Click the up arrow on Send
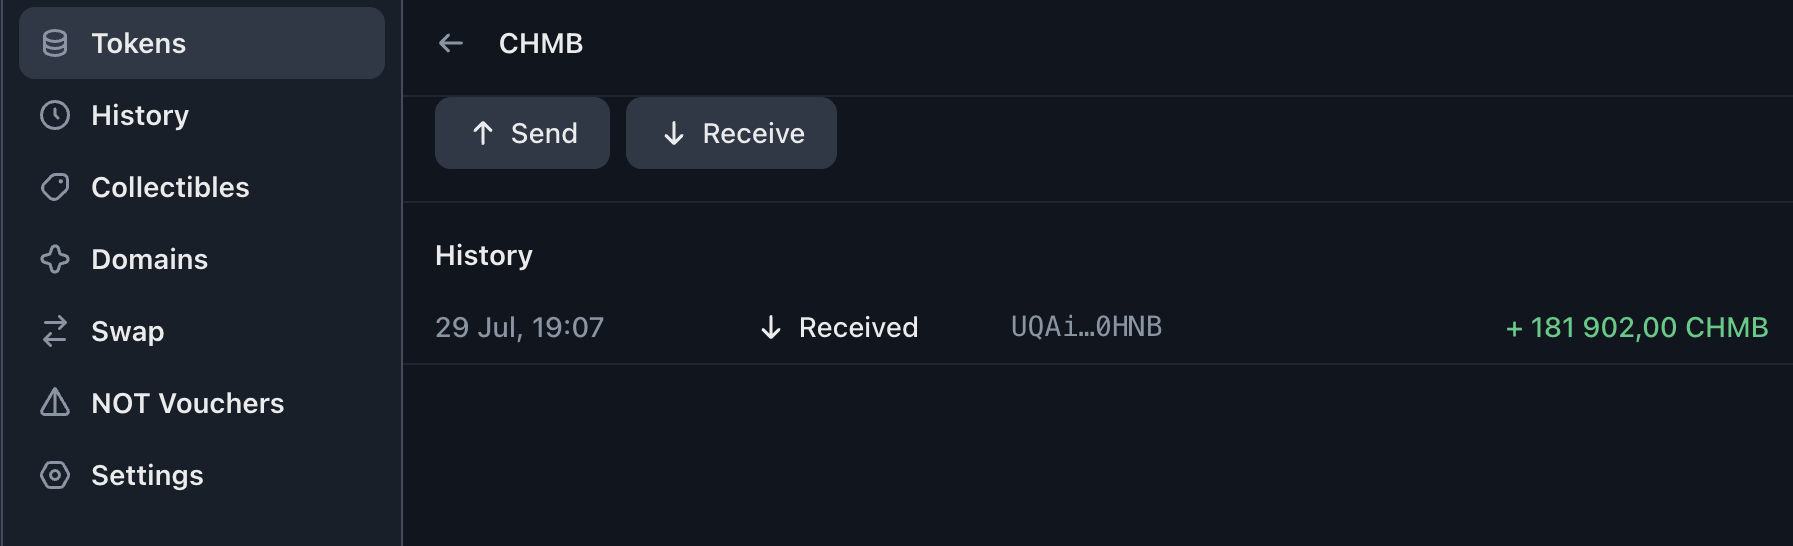The image size is (1793, 546). [x=483, y=133]
